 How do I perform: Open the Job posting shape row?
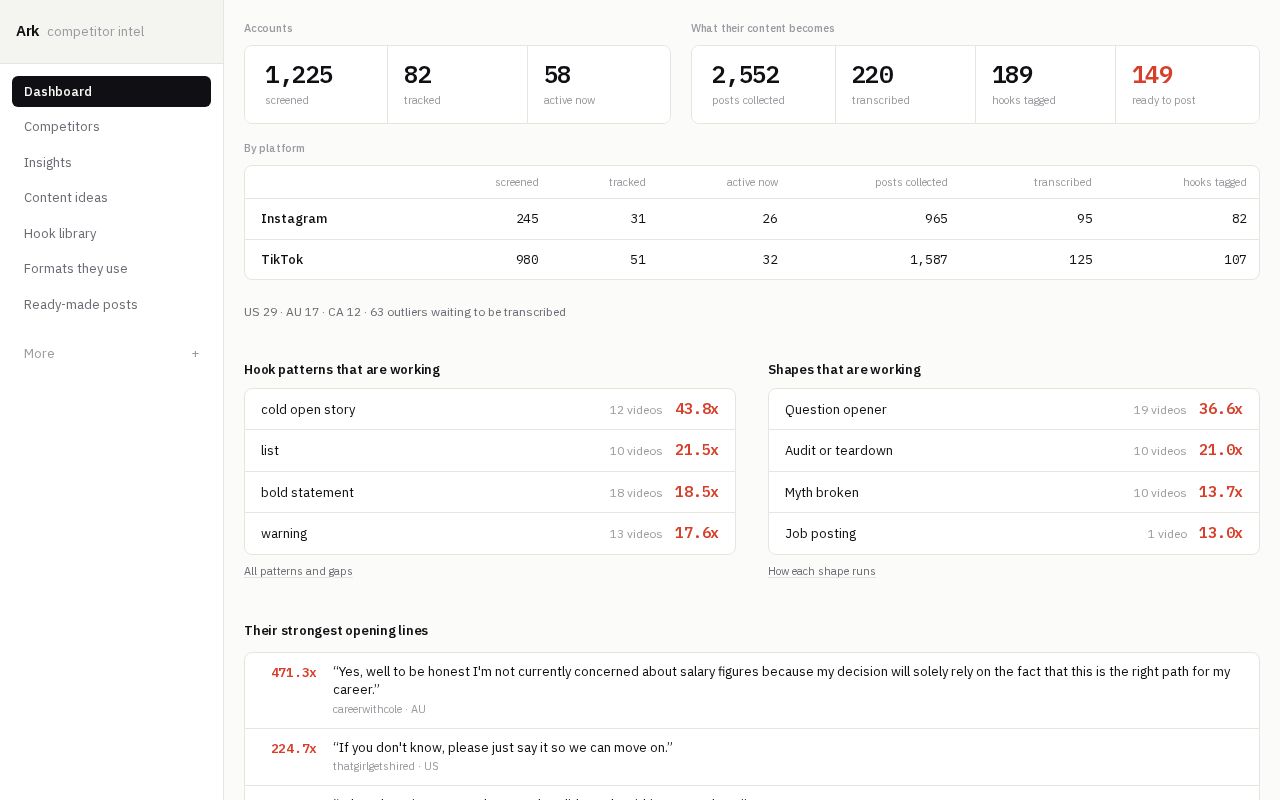tap(1014, 534)
